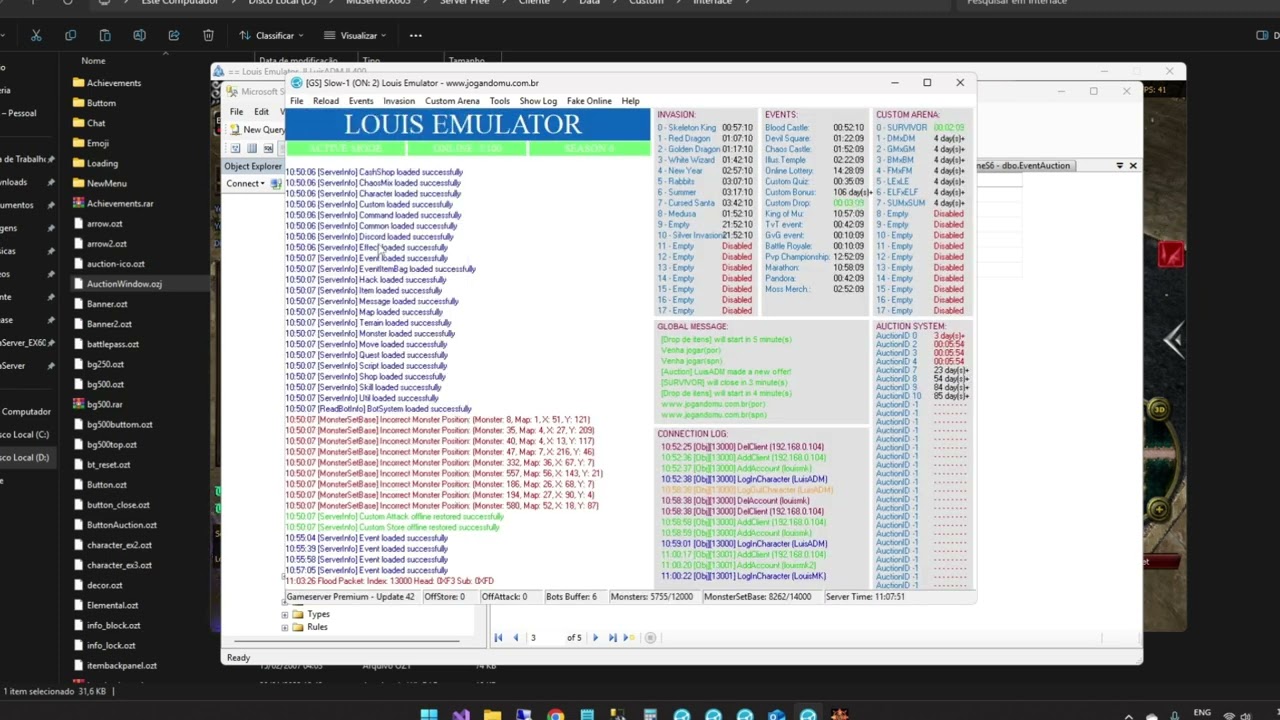
Task: Select the battlepass.ozt file
Action: (112, 344)
